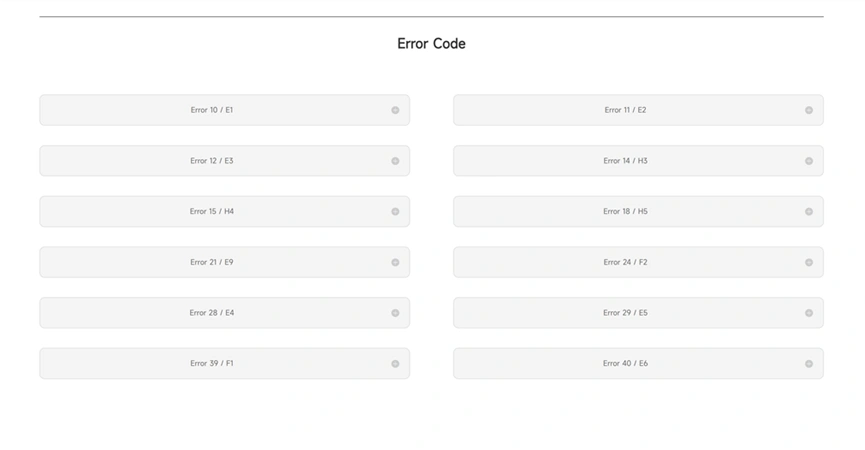This screenshot has height=450, width=865.
Task: Click plus icon beside Error 14 / H3
Action: click(809, 161)
